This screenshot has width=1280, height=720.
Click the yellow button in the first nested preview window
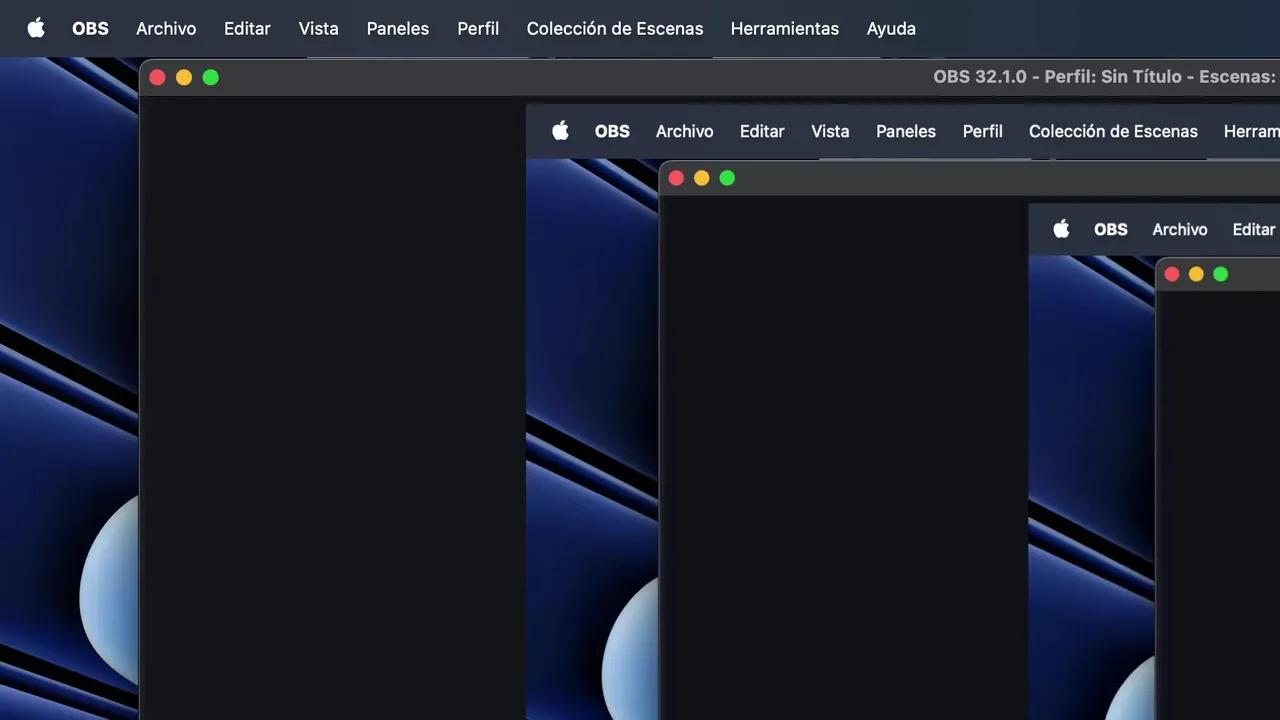pos(702,178)
